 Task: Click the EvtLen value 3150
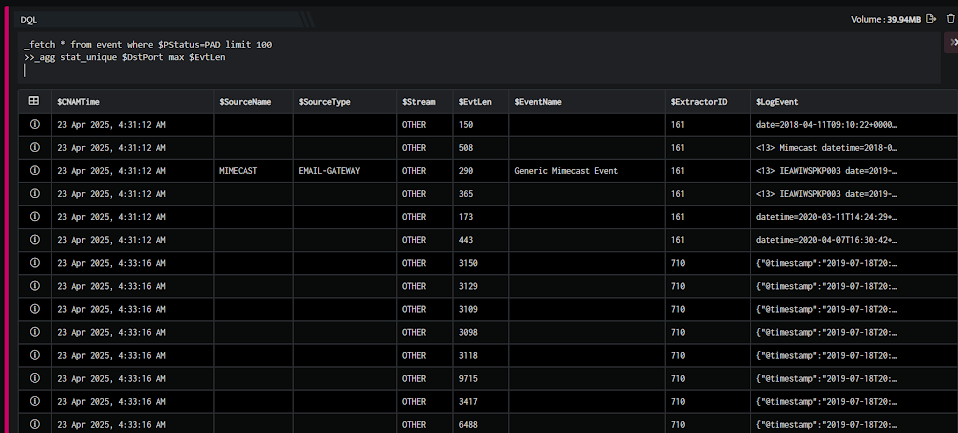[468, 263]
